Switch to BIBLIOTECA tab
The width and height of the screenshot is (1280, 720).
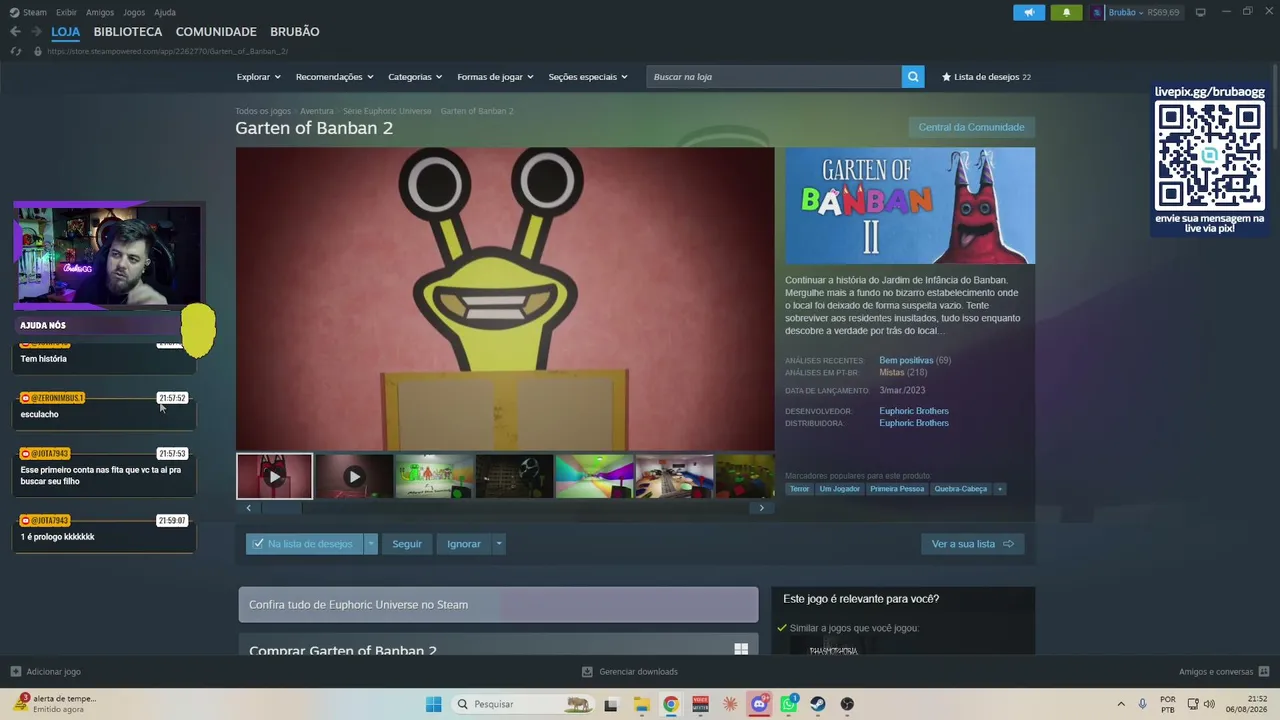pos(128,32)
